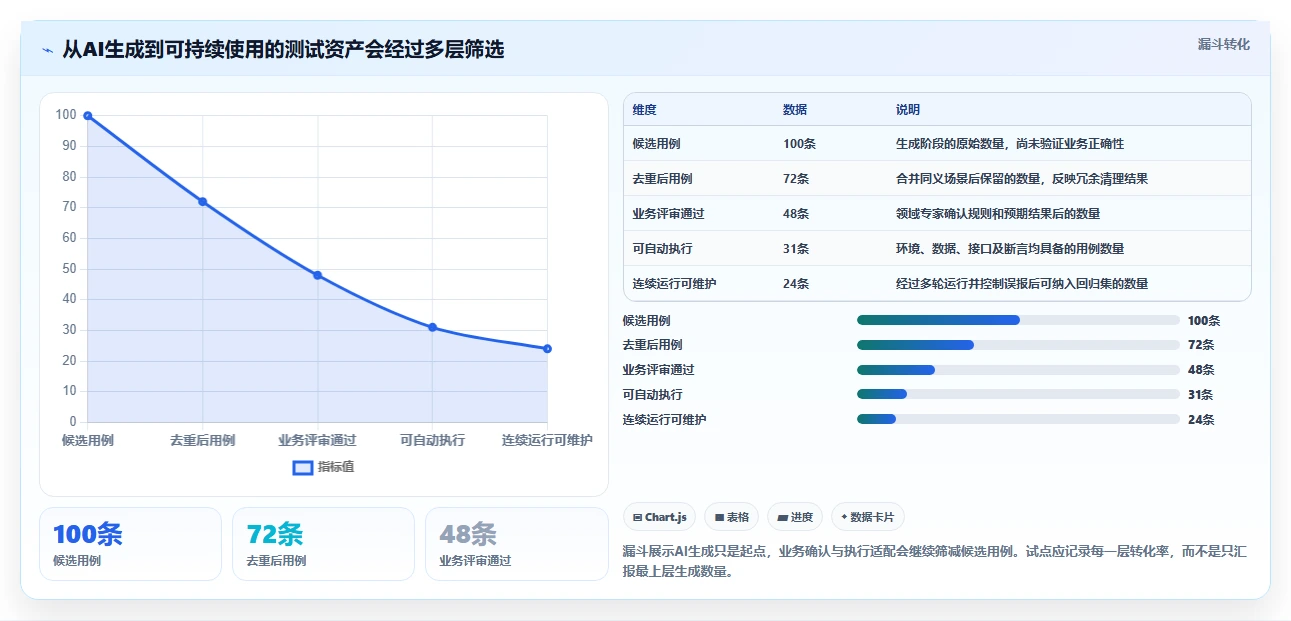Click the 31条 value beside progress bars
Viewport: 1291px width, 621px height.
click(1201, 395)
